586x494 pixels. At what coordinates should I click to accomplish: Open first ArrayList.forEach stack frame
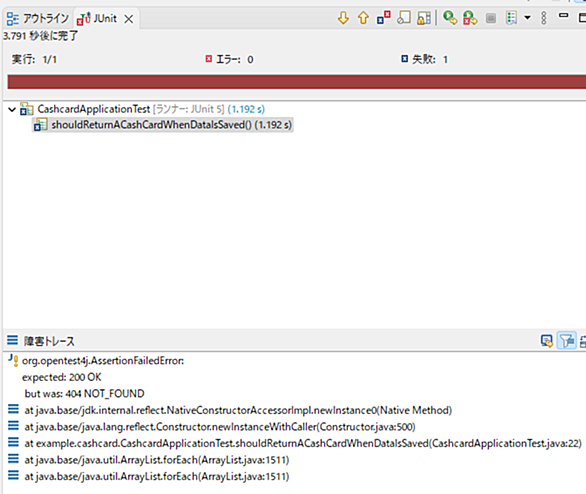coord(157,460)
